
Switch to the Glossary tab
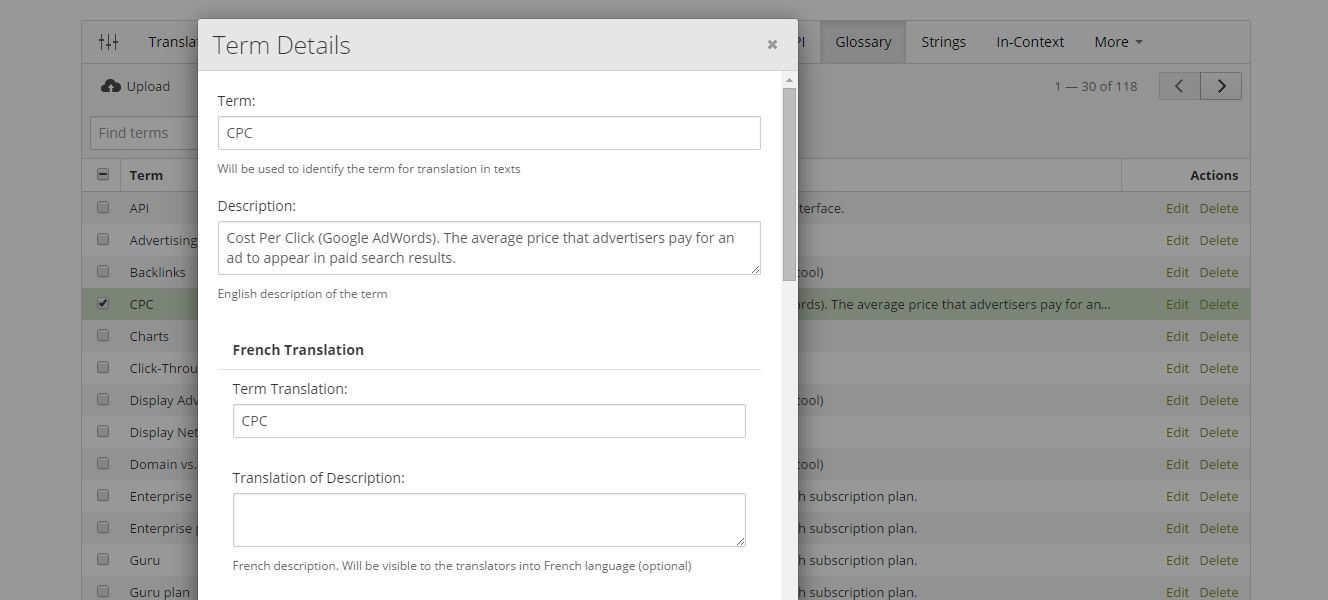pyautogui.click(x=863, y=42)
